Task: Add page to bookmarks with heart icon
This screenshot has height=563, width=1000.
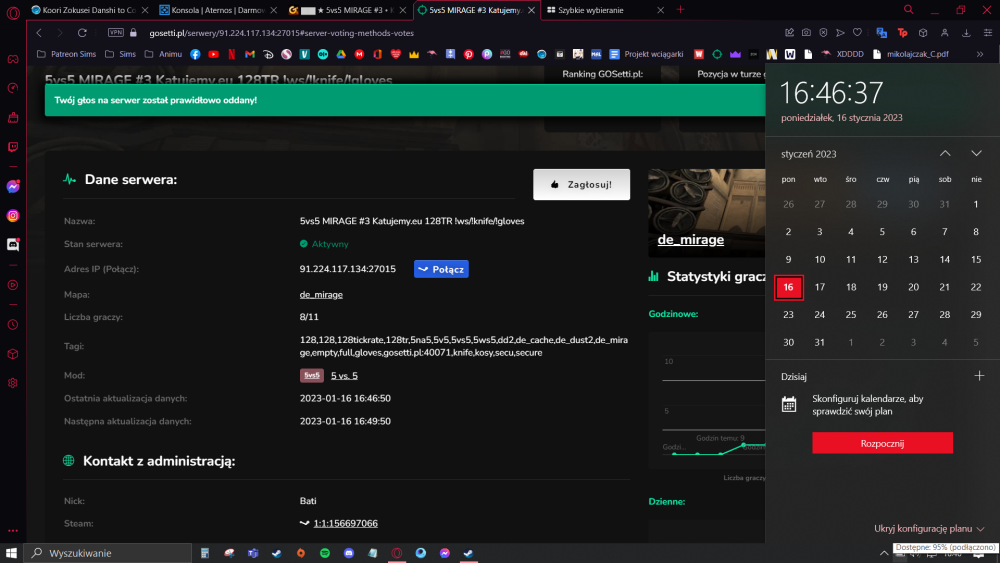Action: 857,33
